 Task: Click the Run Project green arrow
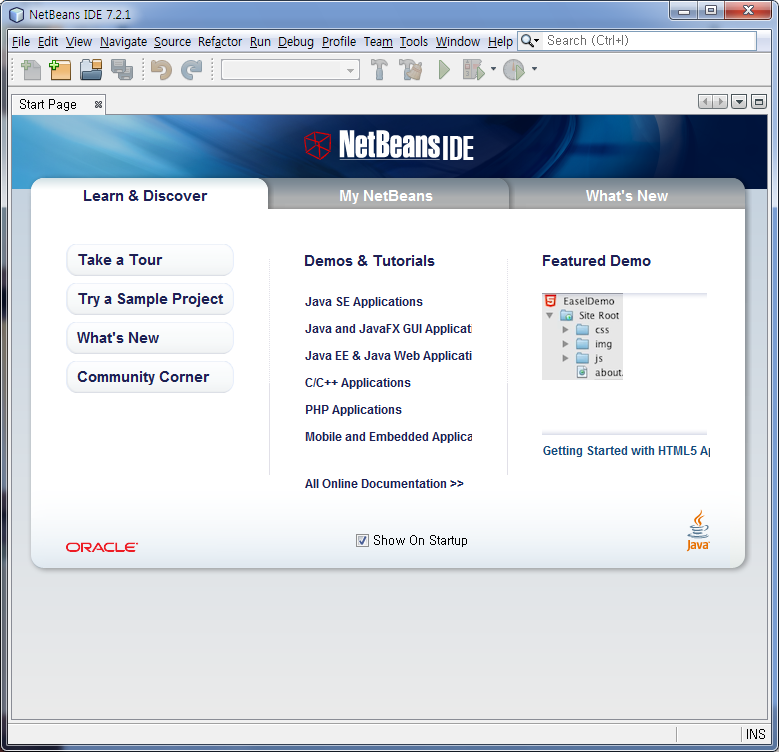coord(444,70)
